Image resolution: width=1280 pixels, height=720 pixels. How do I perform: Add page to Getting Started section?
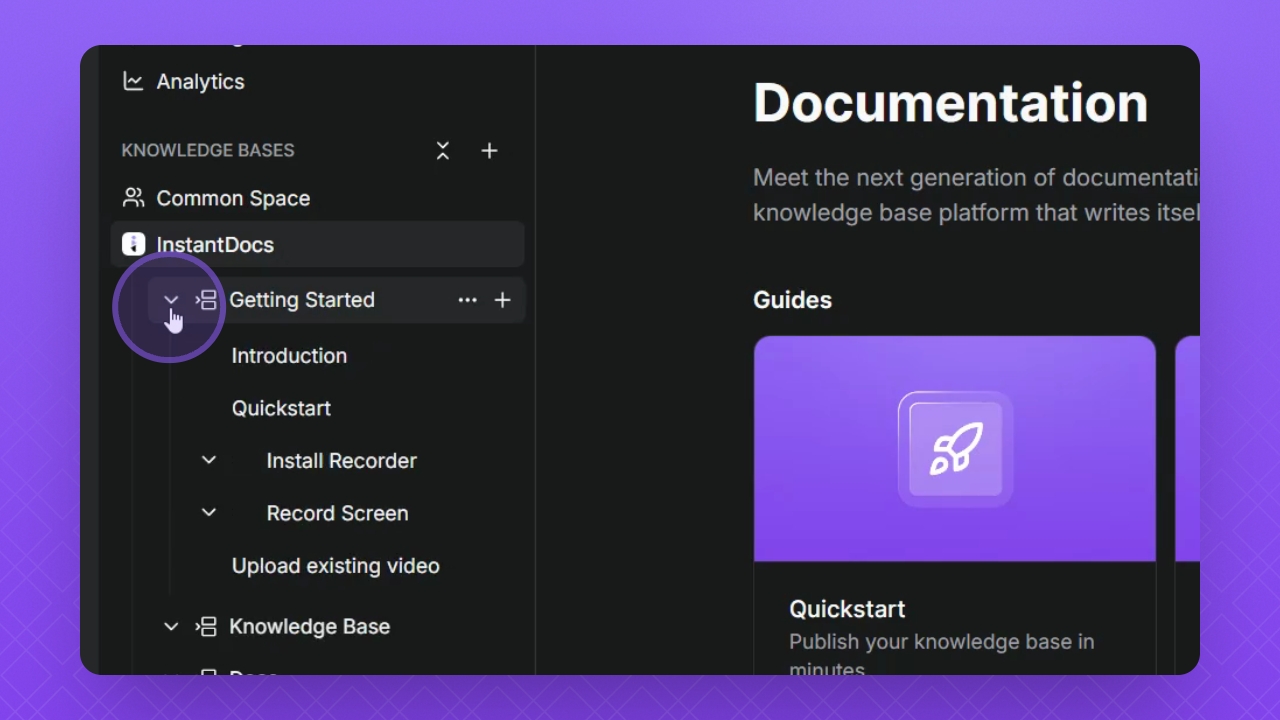click(x=503, y=300)
